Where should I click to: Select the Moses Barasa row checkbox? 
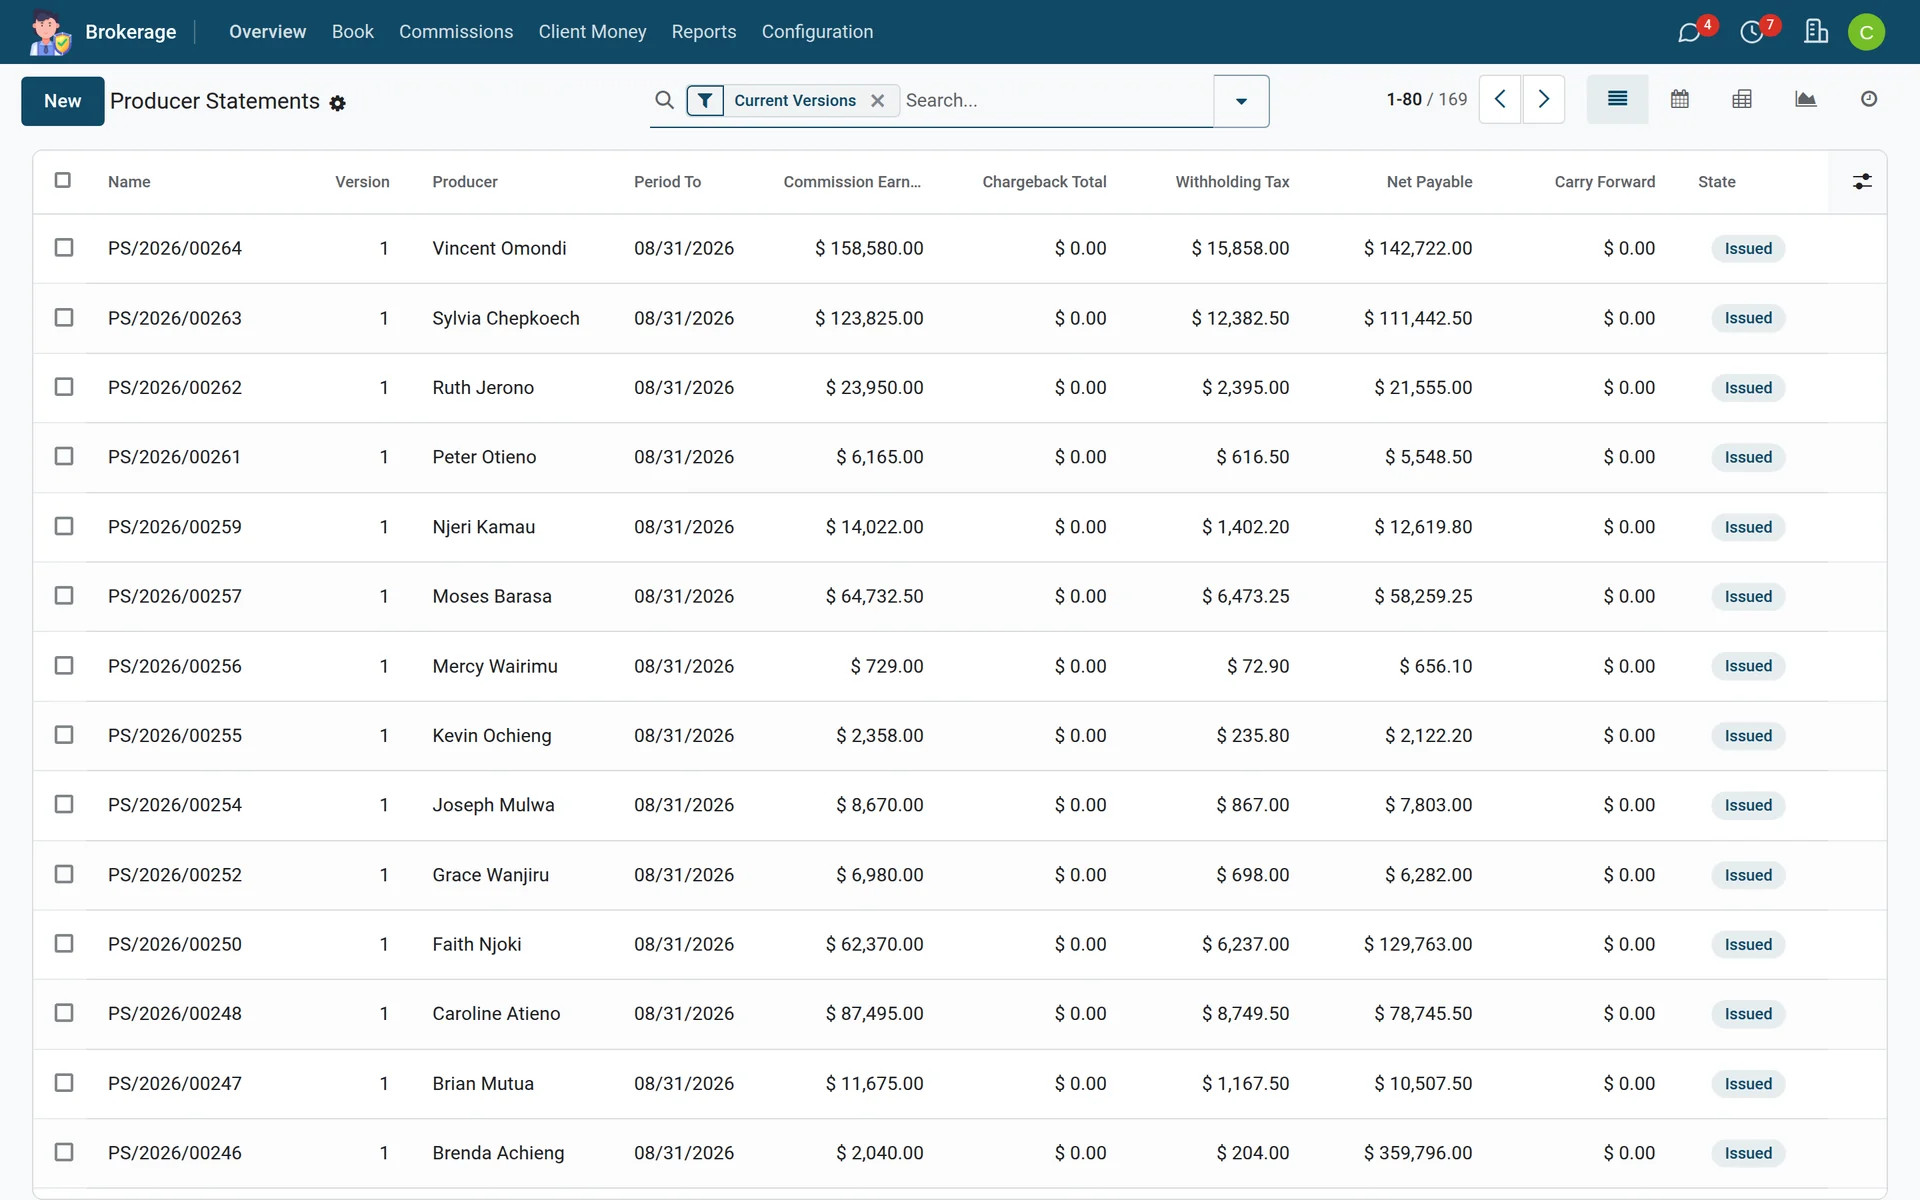(64, 595)
